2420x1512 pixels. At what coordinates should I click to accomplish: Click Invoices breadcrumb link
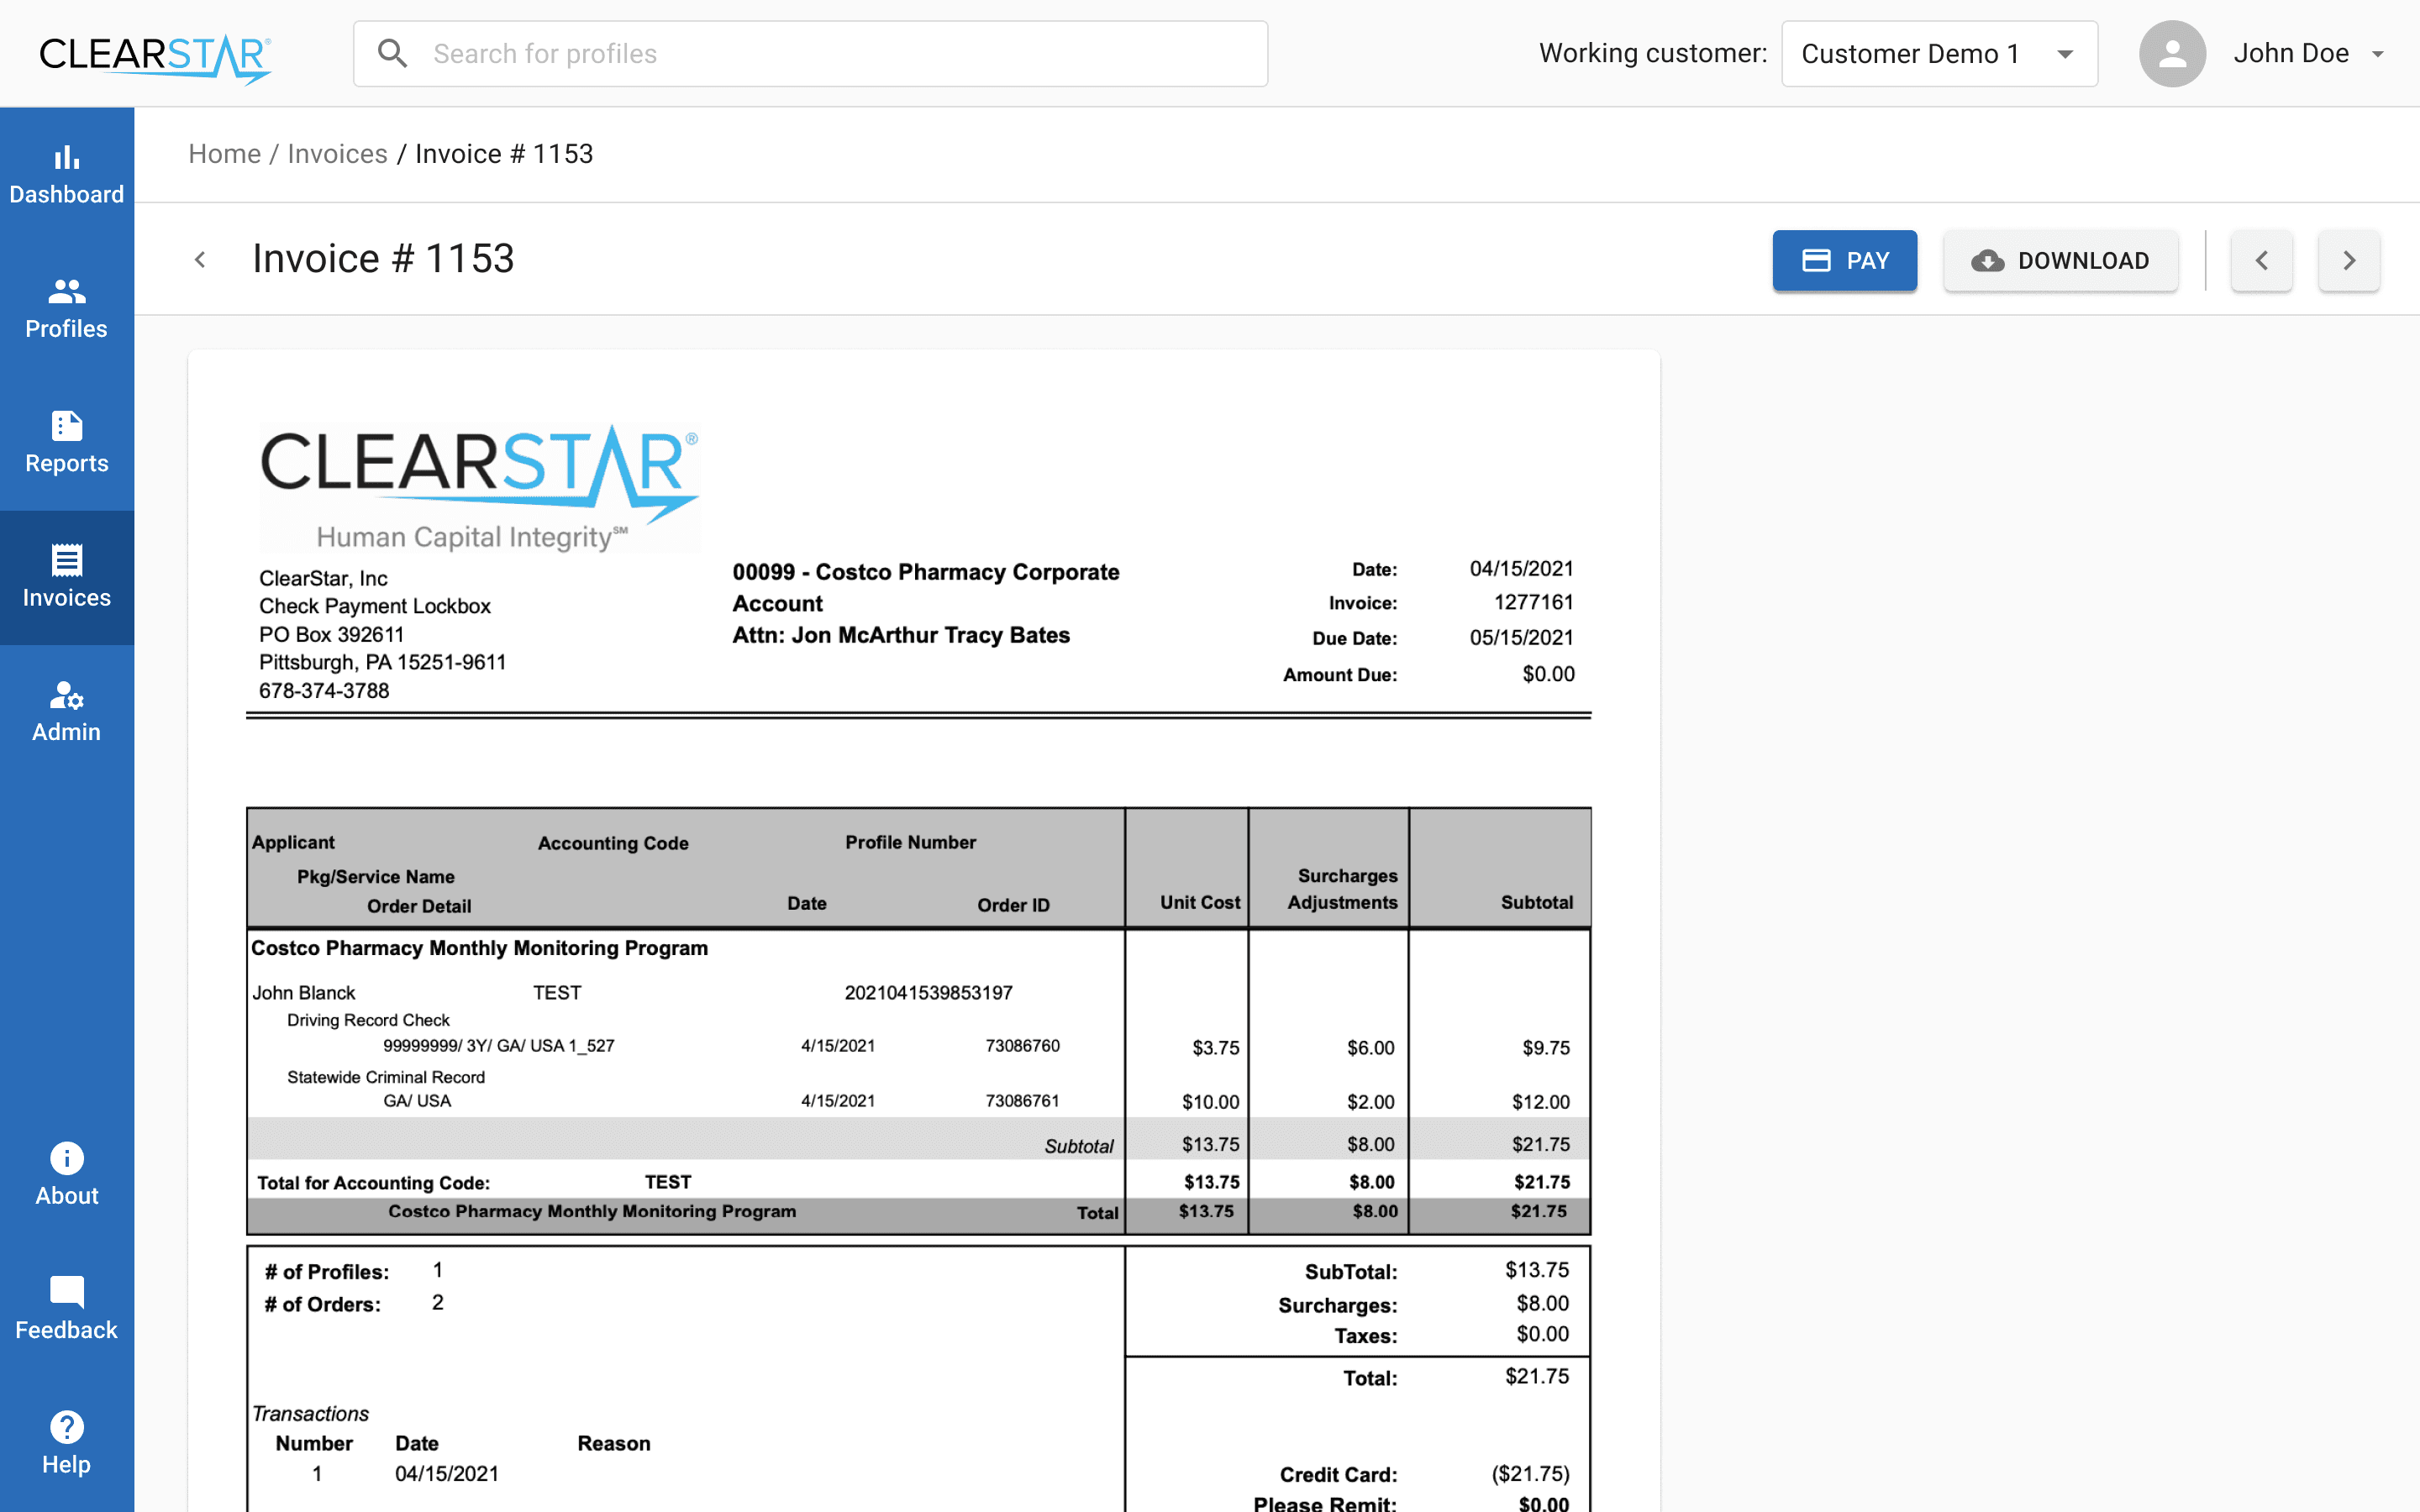[x=337, y=154]
